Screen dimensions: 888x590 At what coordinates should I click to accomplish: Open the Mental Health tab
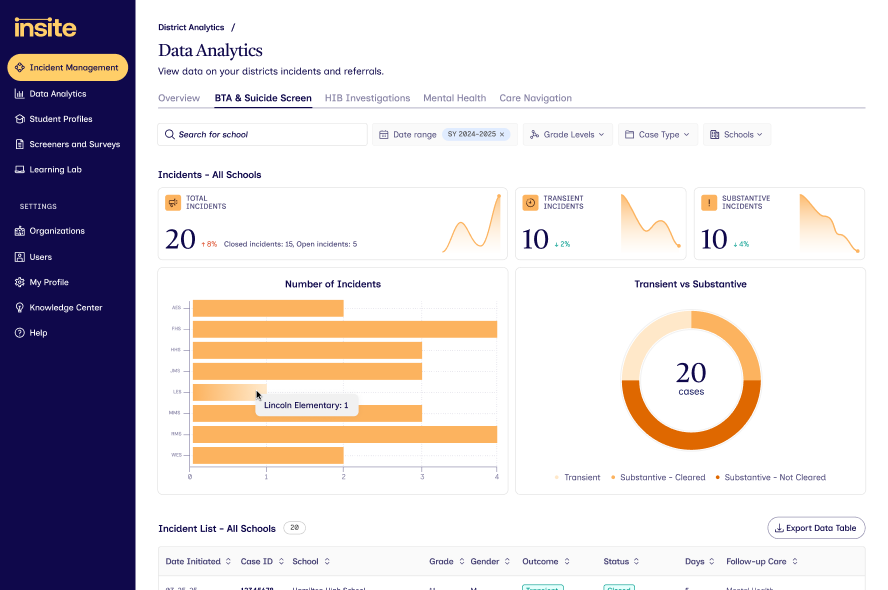[454, 98]
